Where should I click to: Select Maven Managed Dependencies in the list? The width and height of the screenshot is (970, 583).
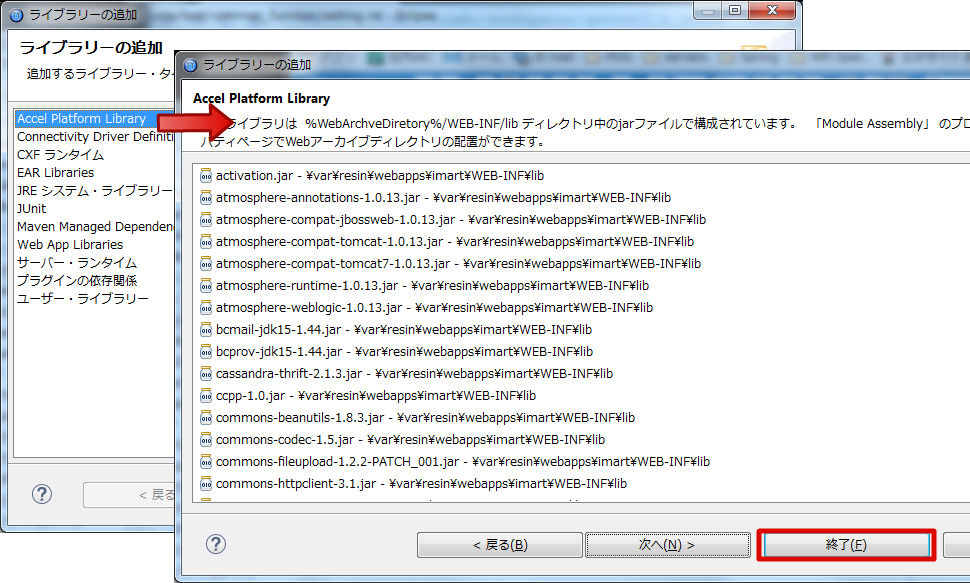[95, 227]
